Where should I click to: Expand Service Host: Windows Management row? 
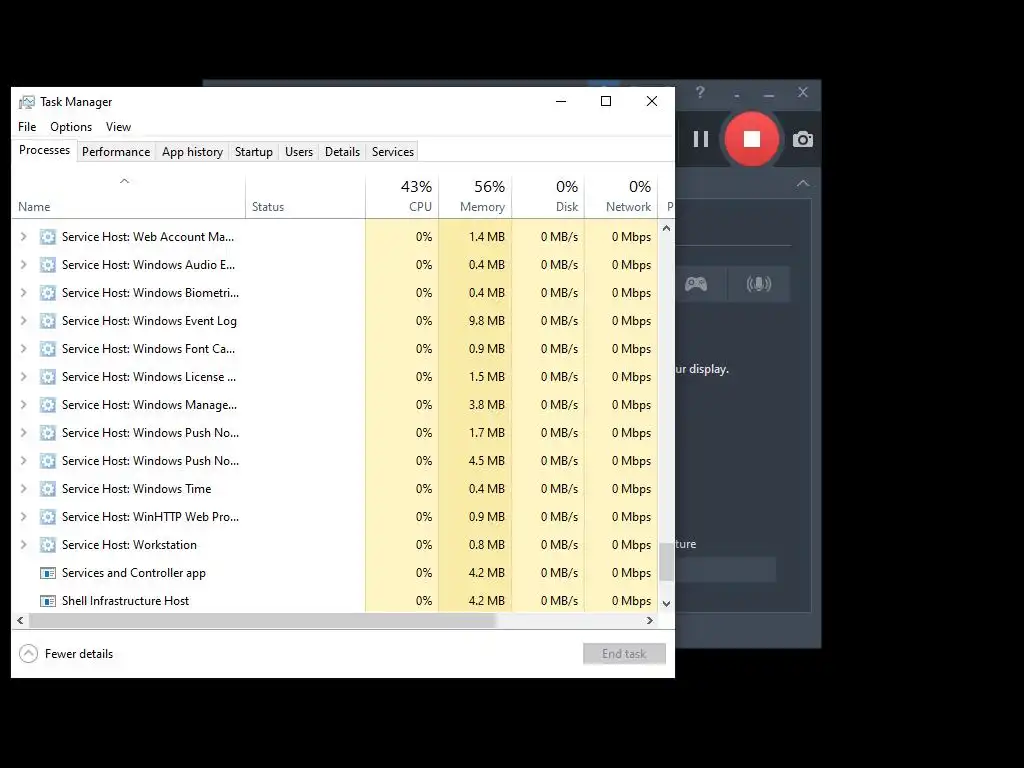click(24, 405)
